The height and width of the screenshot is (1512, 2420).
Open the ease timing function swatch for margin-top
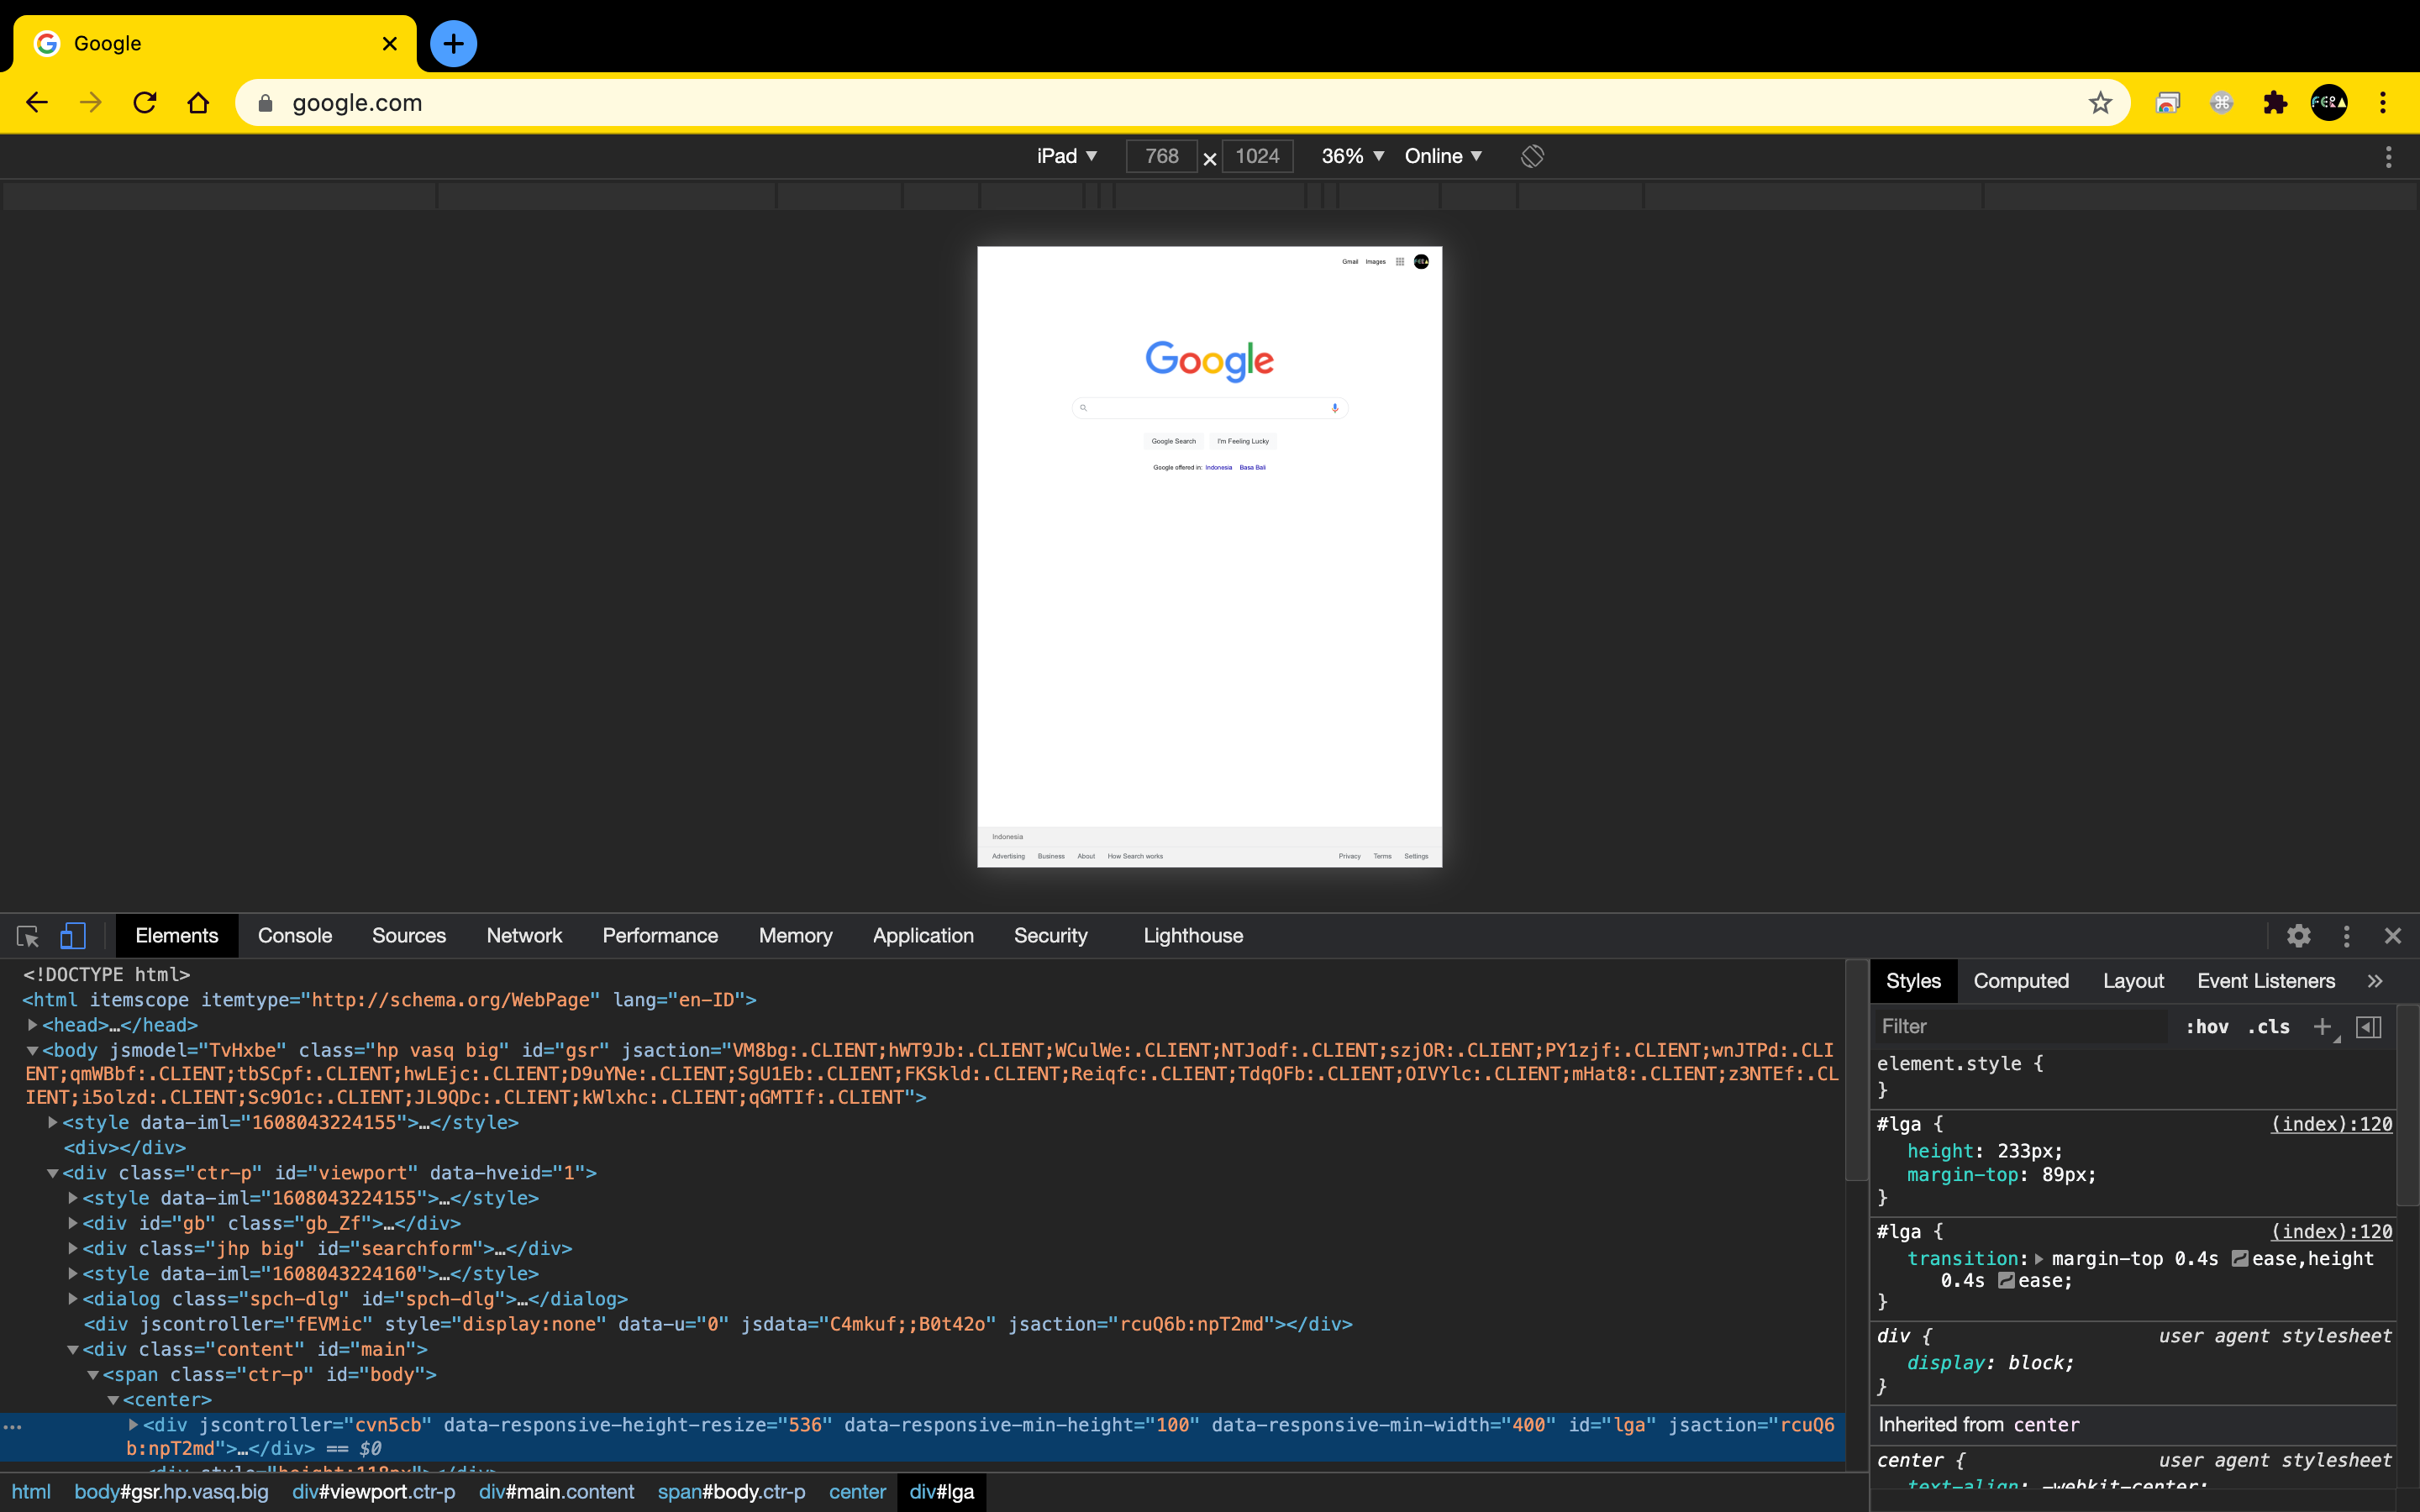pos(2239,1259)
